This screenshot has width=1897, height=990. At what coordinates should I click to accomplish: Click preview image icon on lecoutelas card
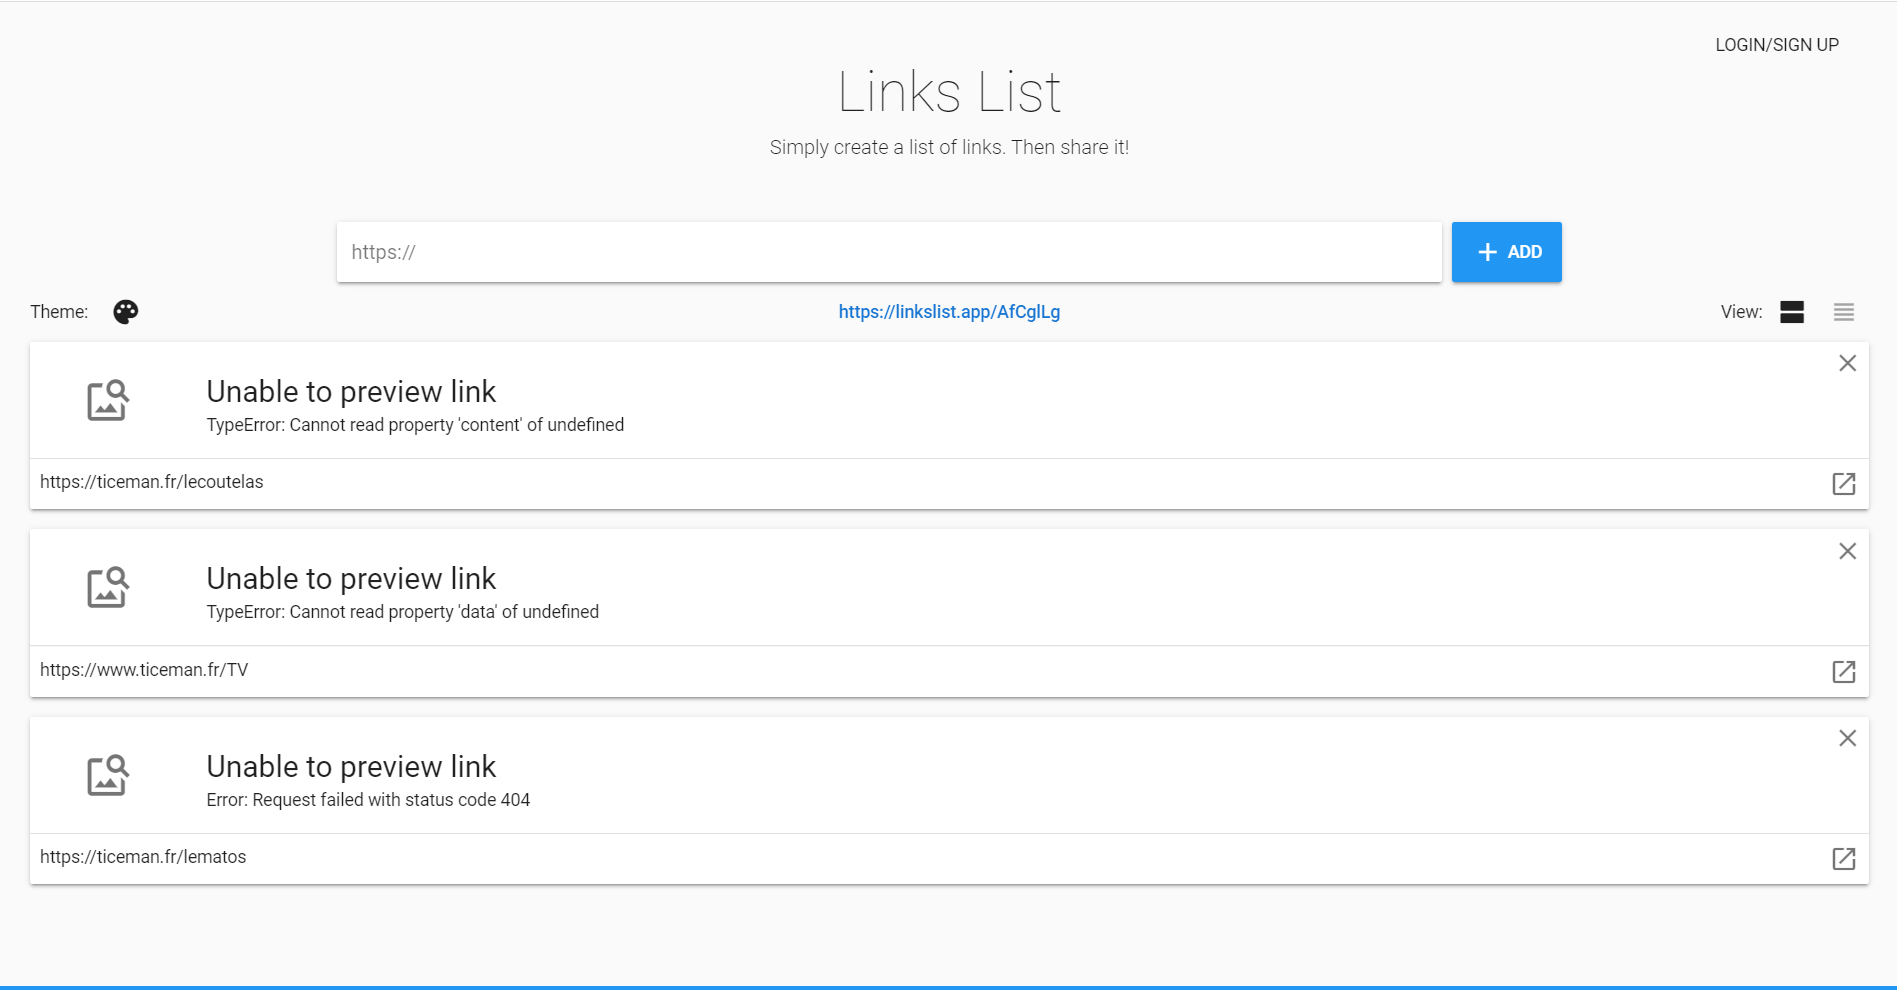(x=108, y=400)
